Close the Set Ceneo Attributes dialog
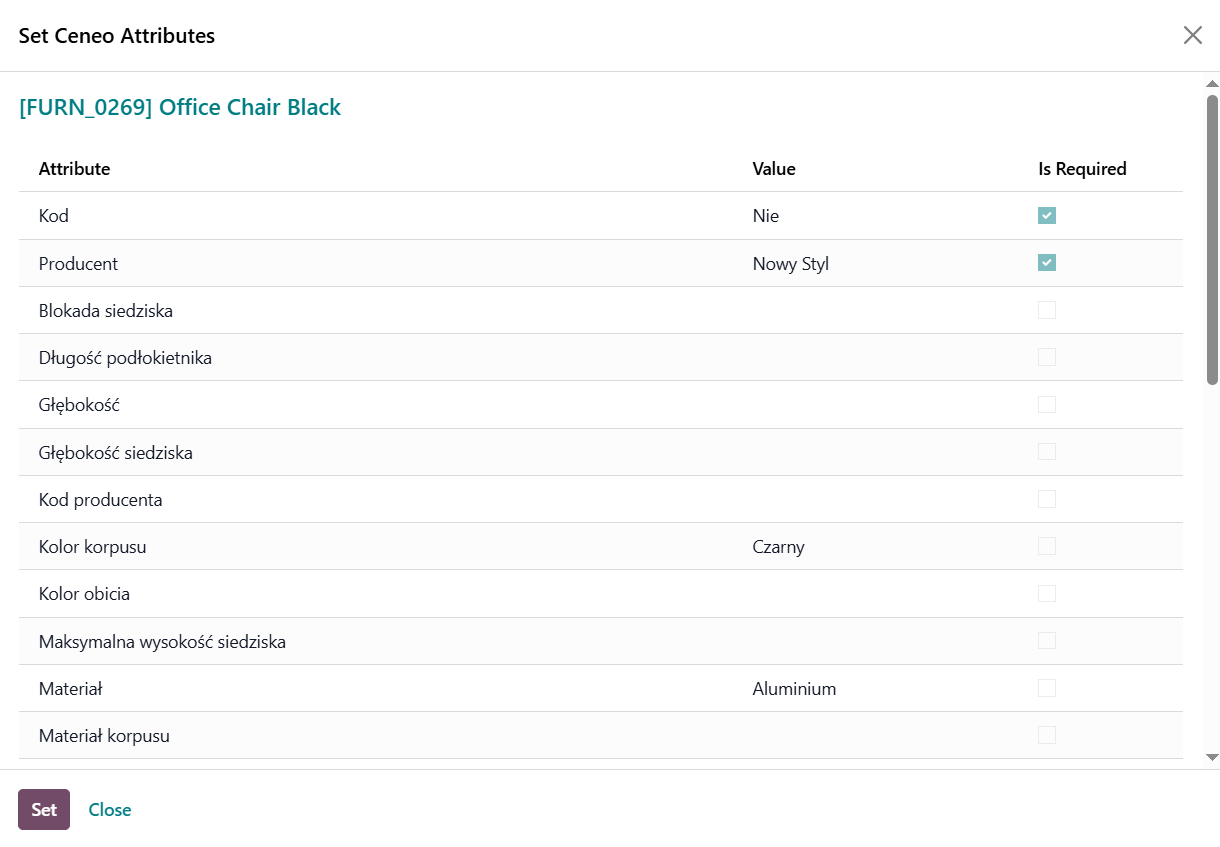Screen dimensions: 1220x847 click(1193, 35)
